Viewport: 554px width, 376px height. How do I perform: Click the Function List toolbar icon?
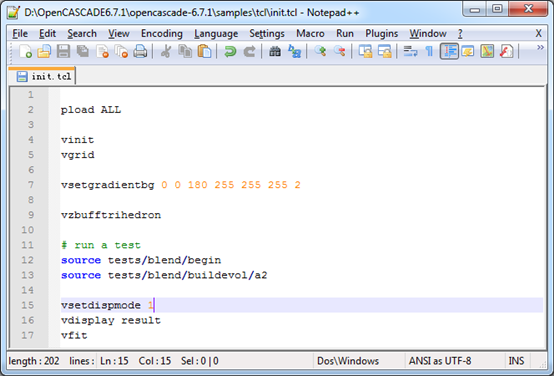[x=506, y=51]
